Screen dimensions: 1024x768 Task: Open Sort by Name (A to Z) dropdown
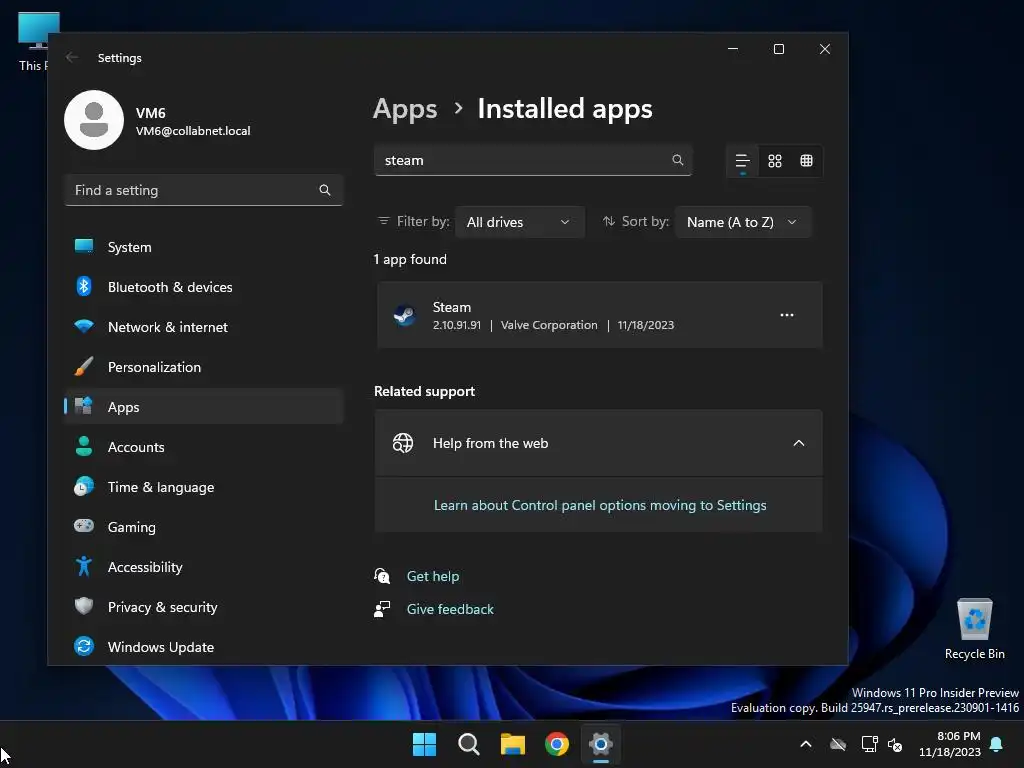pyautogui.click(x=743, y=222)
